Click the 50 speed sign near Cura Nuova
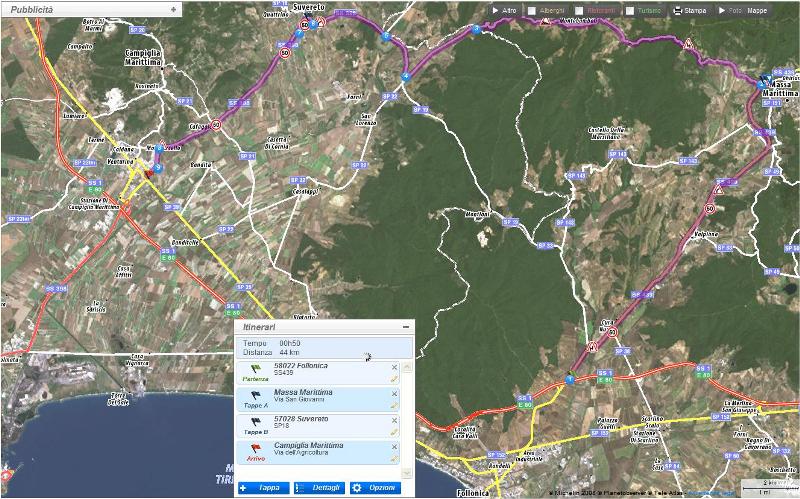Image resolution: width=800 pixels, height=499 pixels. coord(613,332)
